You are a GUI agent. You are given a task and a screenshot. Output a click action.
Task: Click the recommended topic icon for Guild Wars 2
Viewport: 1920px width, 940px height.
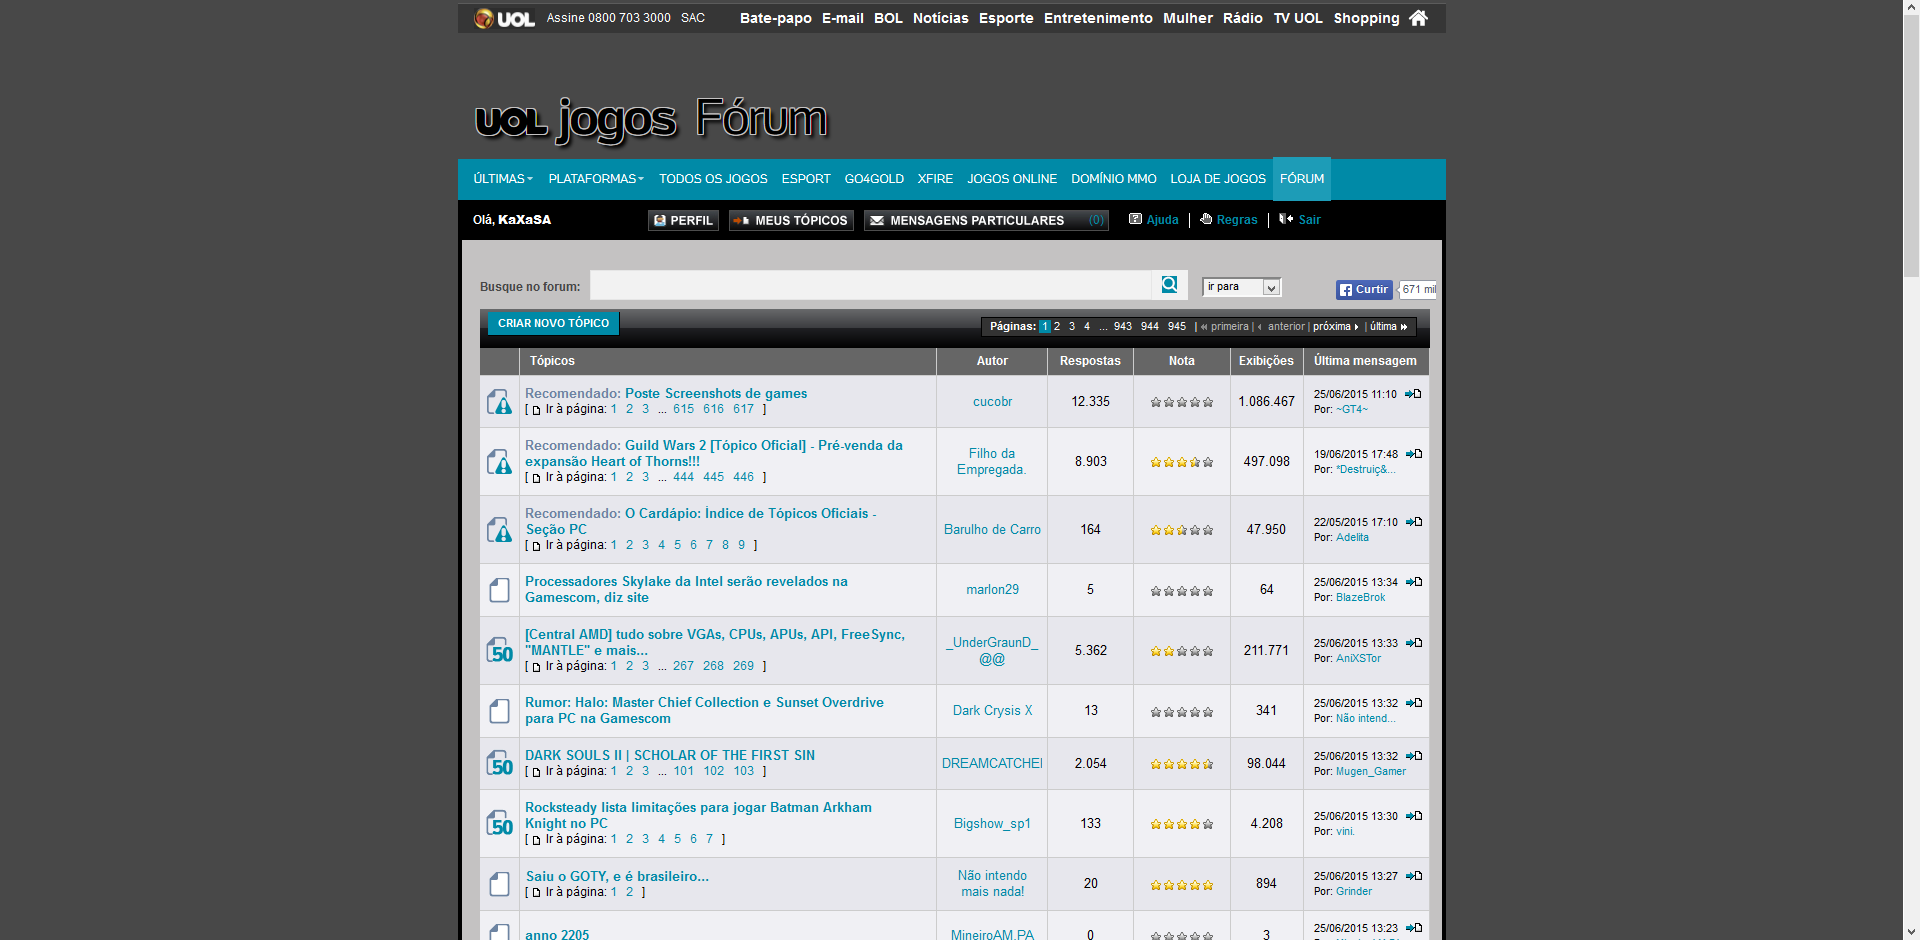pos(499,461)
